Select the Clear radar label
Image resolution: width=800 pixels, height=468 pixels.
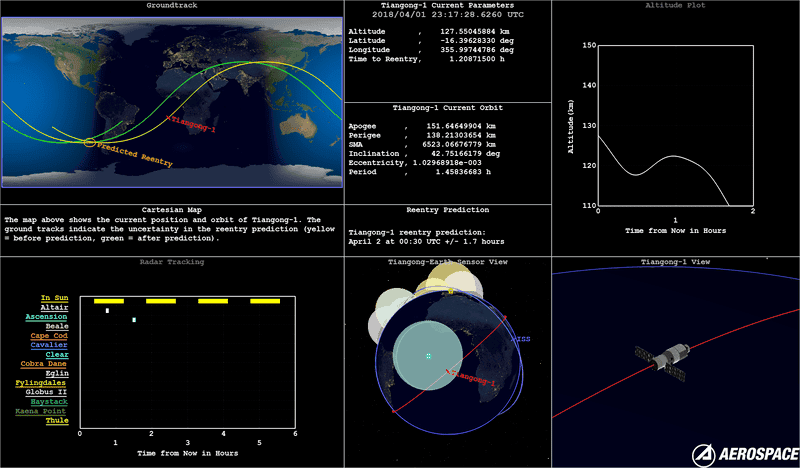(x=57, y=355)
